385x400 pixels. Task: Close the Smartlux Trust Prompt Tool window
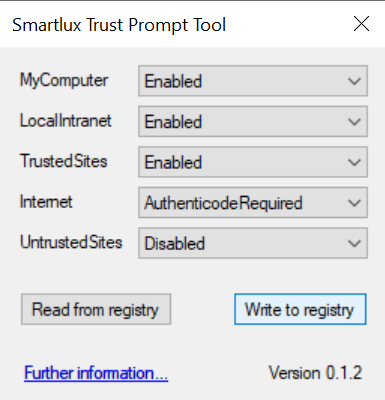pyautogui.click(x=361, y=24)
